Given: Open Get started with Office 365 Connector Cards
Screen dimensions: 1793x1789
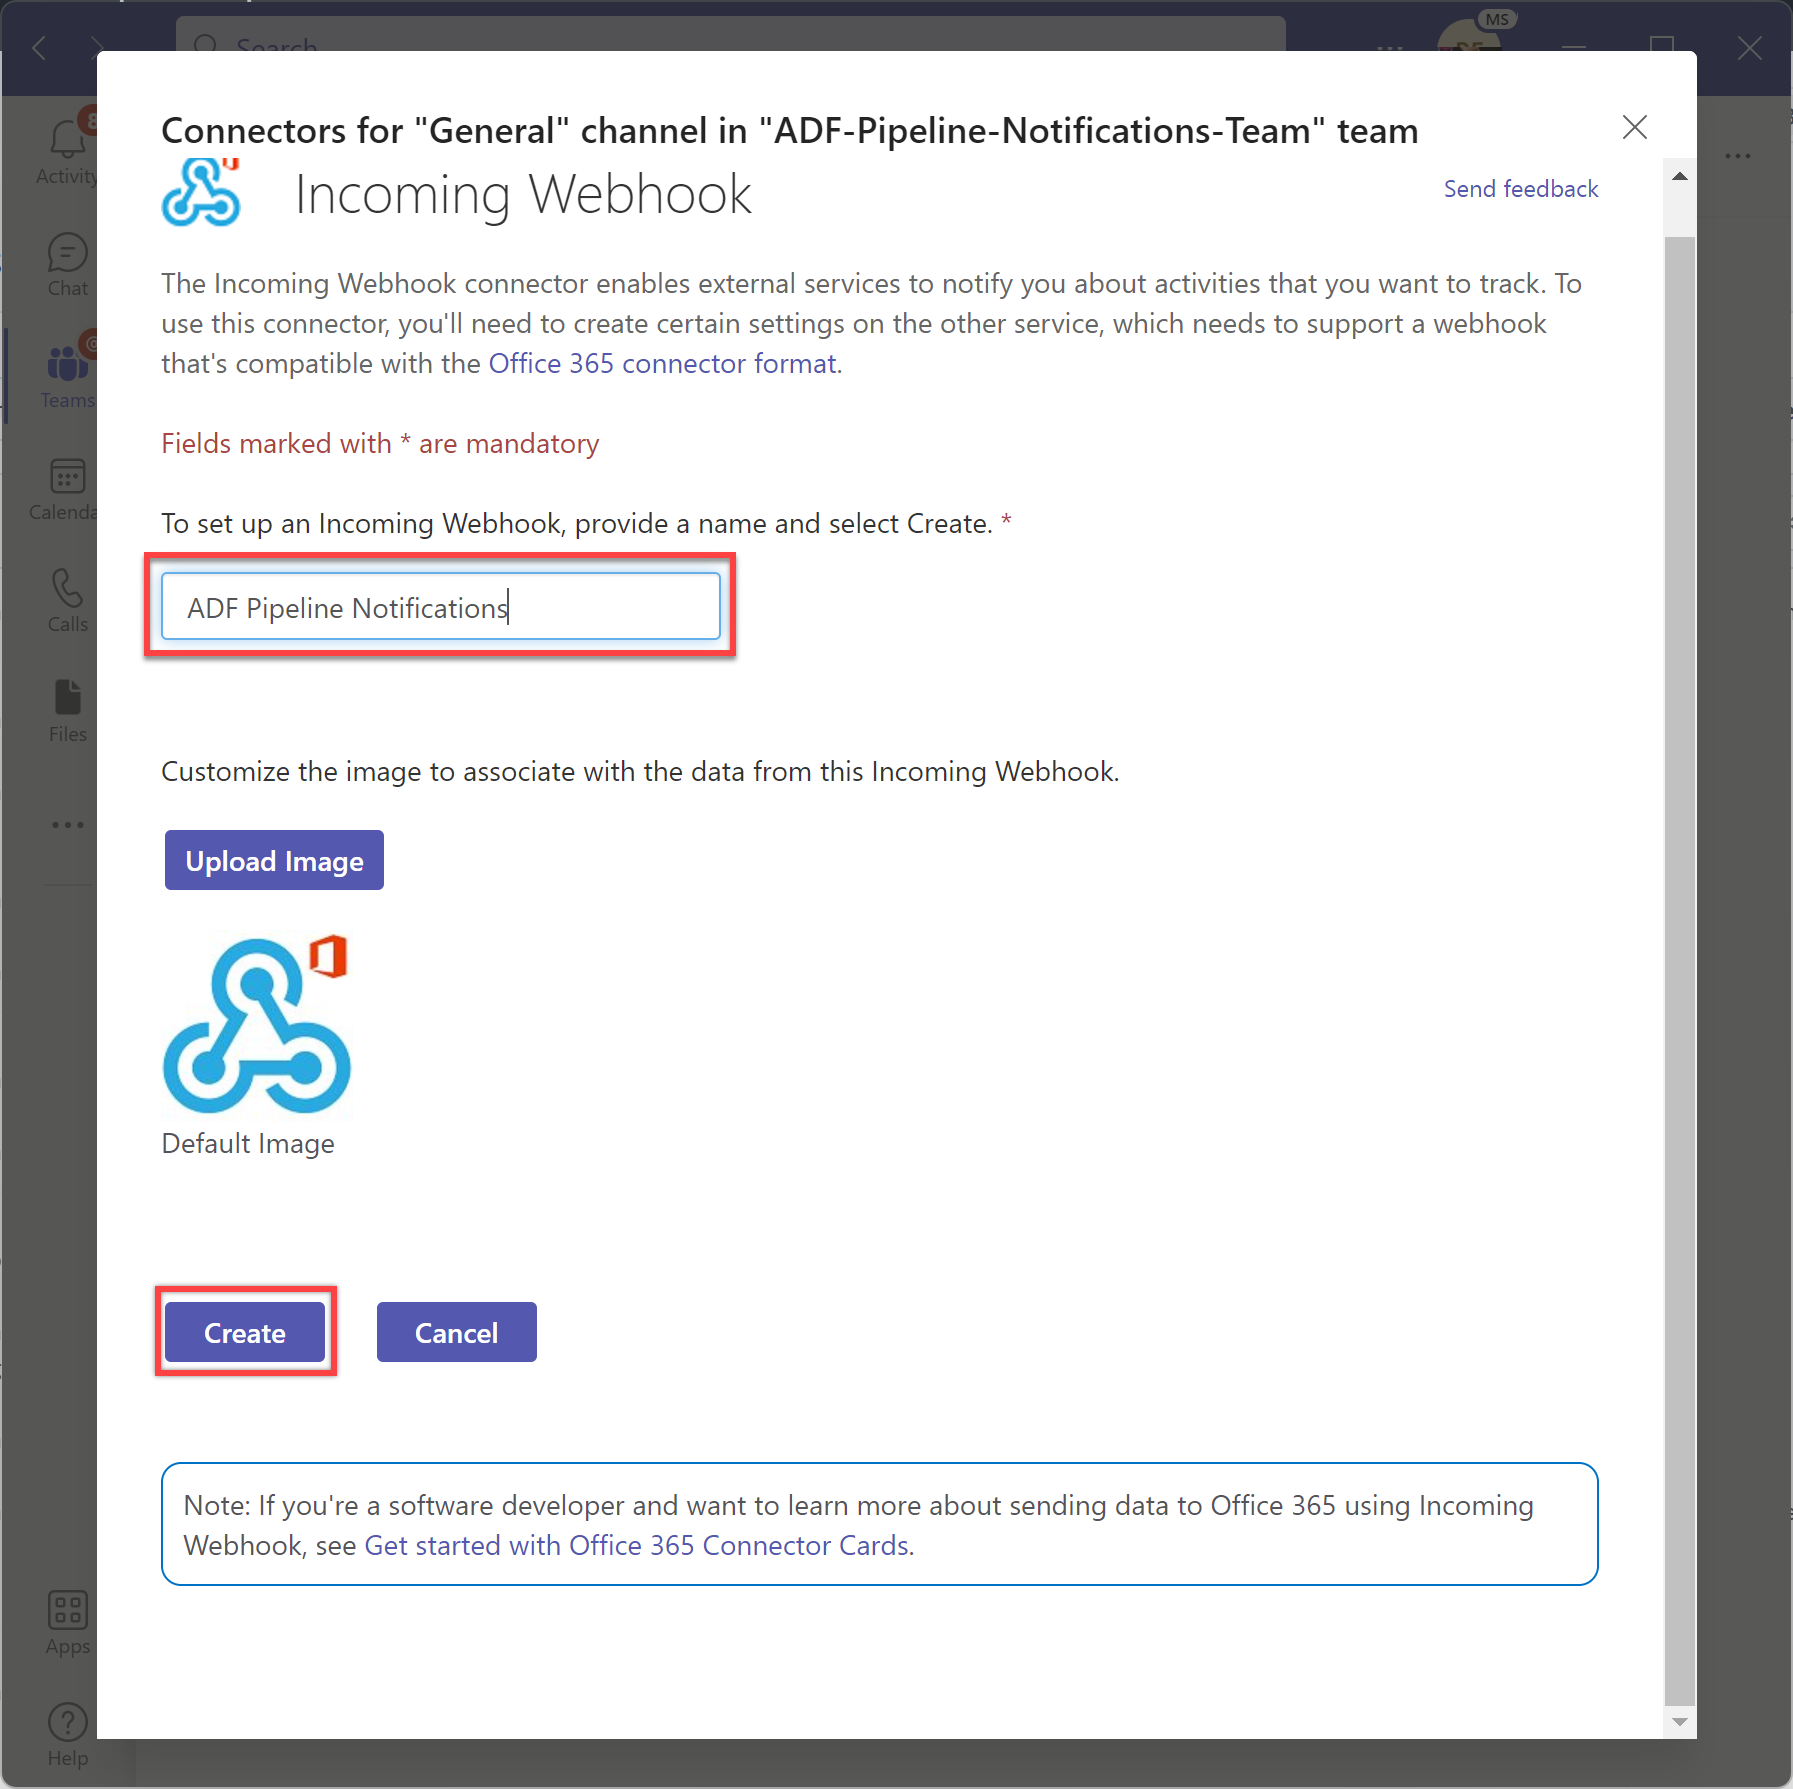Looking at the screenshot, I should click(x=636, y=1546).
